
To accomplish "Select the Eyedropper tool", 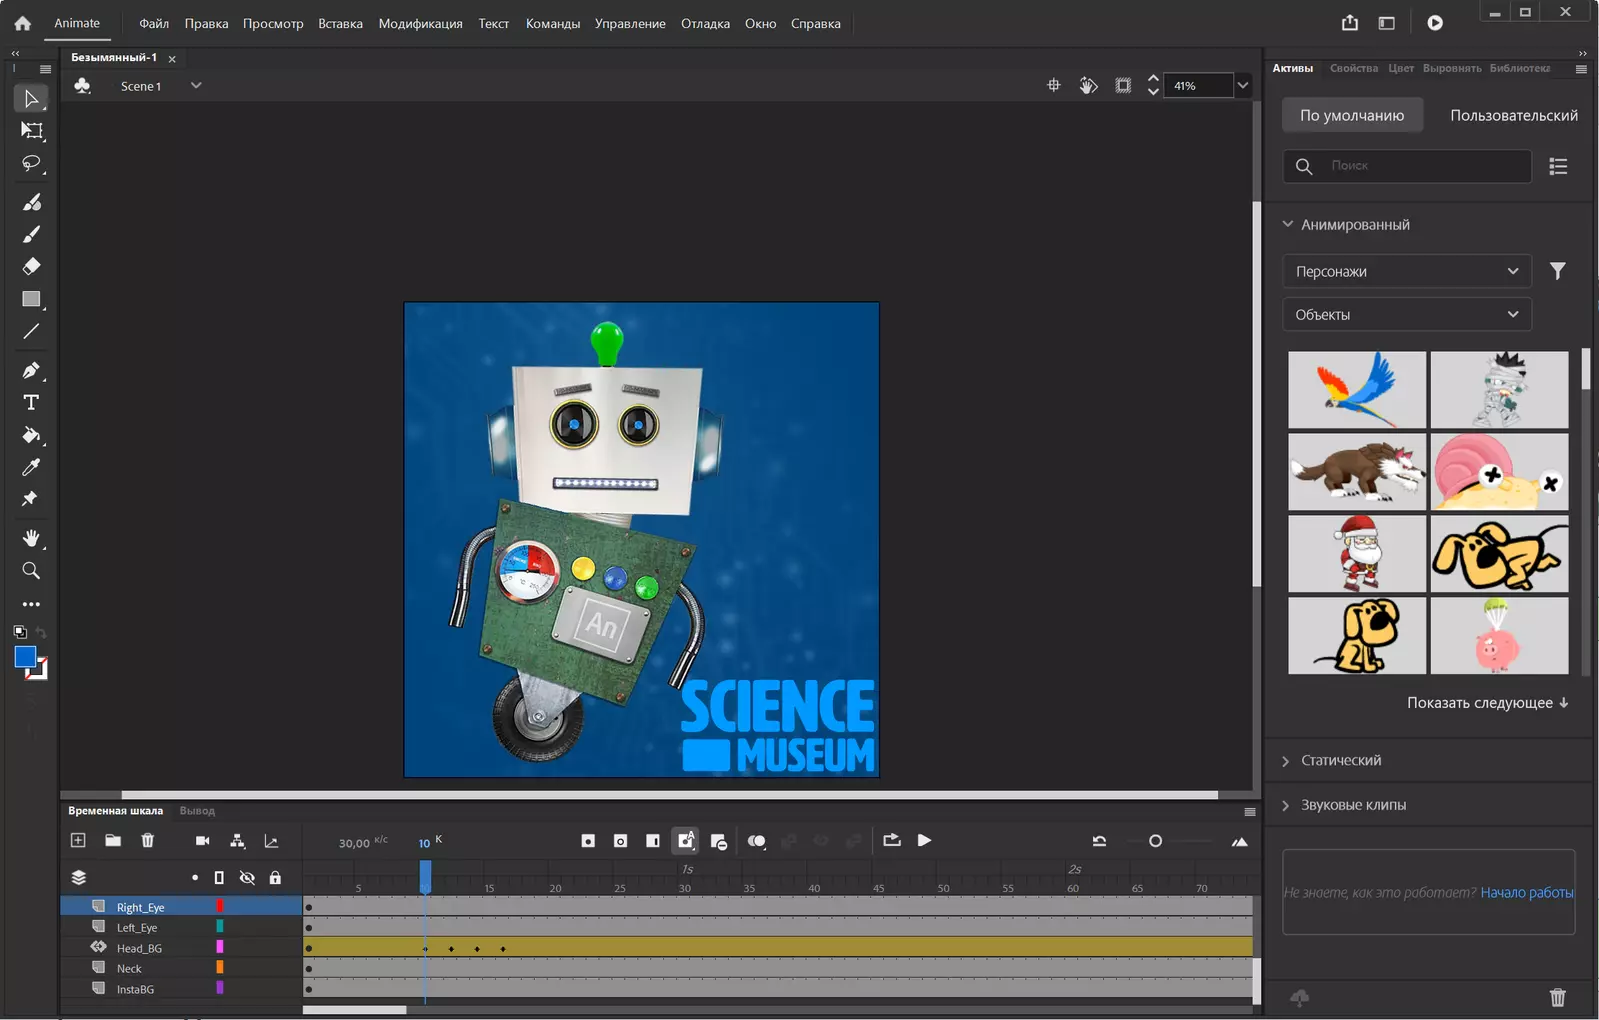I will (31, 467).
